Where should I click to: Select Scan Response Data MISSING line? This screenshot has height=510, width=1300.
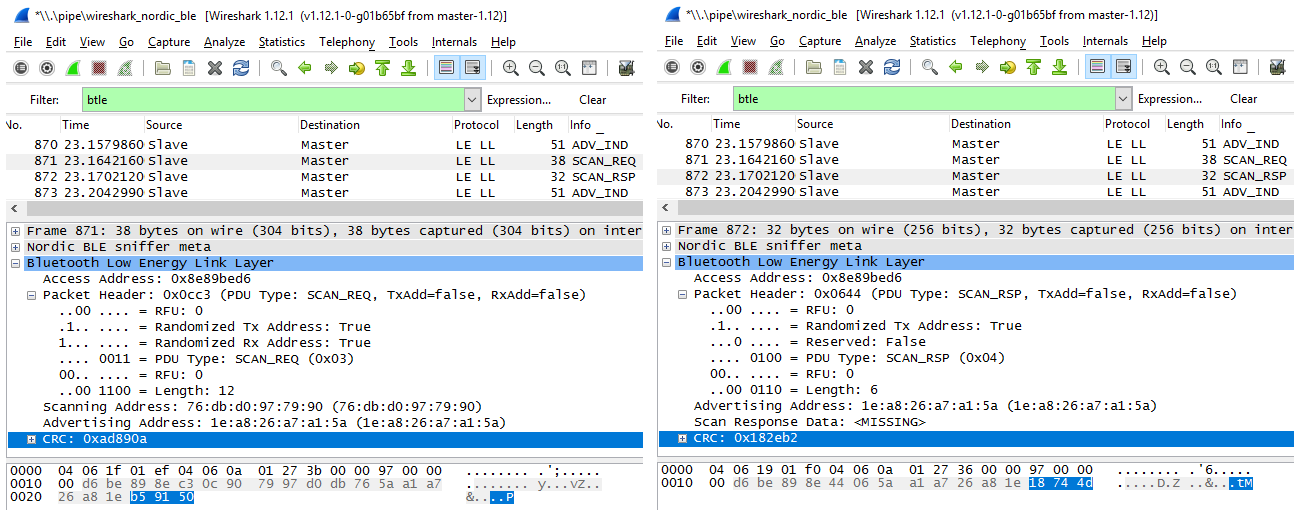810,422
